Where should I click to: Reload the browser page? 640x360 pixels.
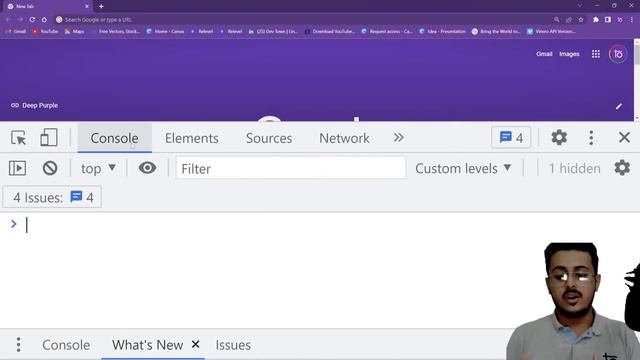32,20
